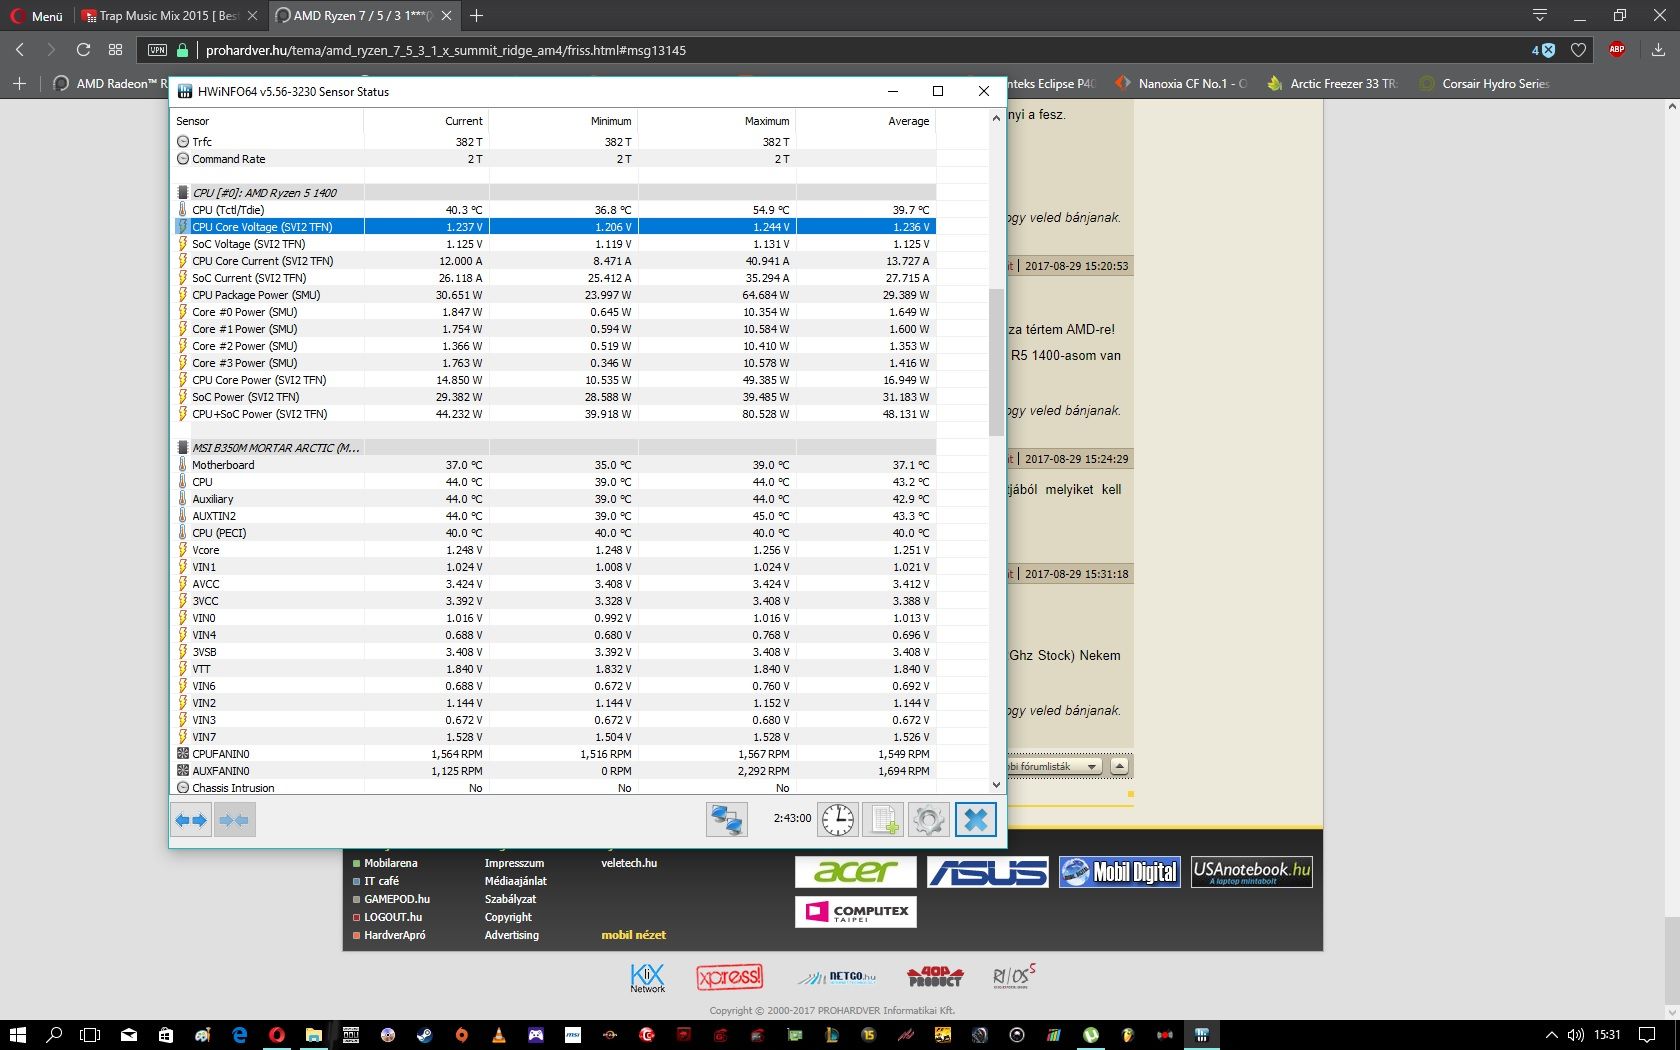
Task: Click the Average column header
Action: tap(866, 121)
